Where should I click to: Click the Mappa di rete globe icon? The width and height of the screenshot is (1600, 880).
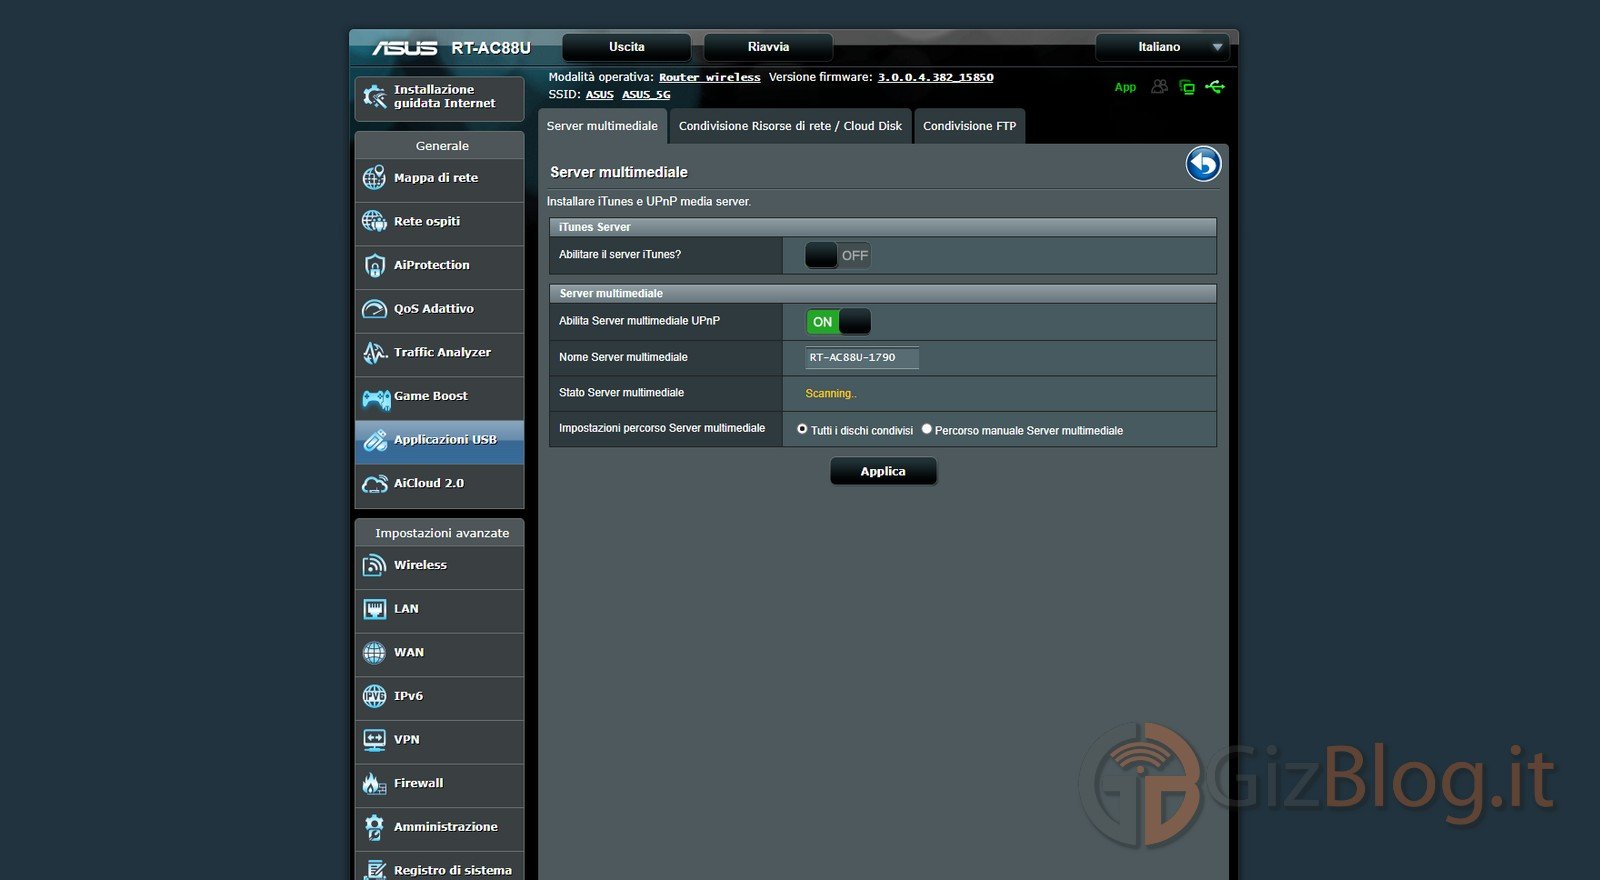(x=374, y=178)
